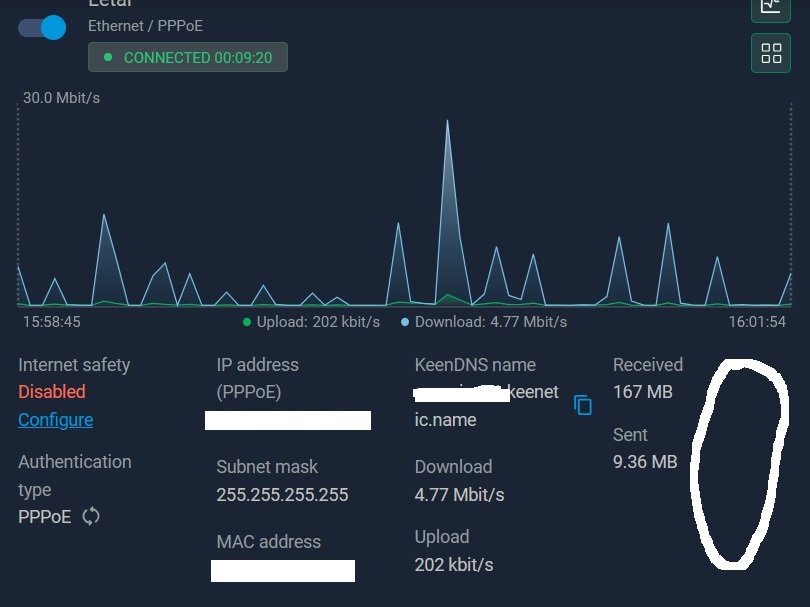
Task: Click the red Disabled status text
Action: tap(52, 392)
